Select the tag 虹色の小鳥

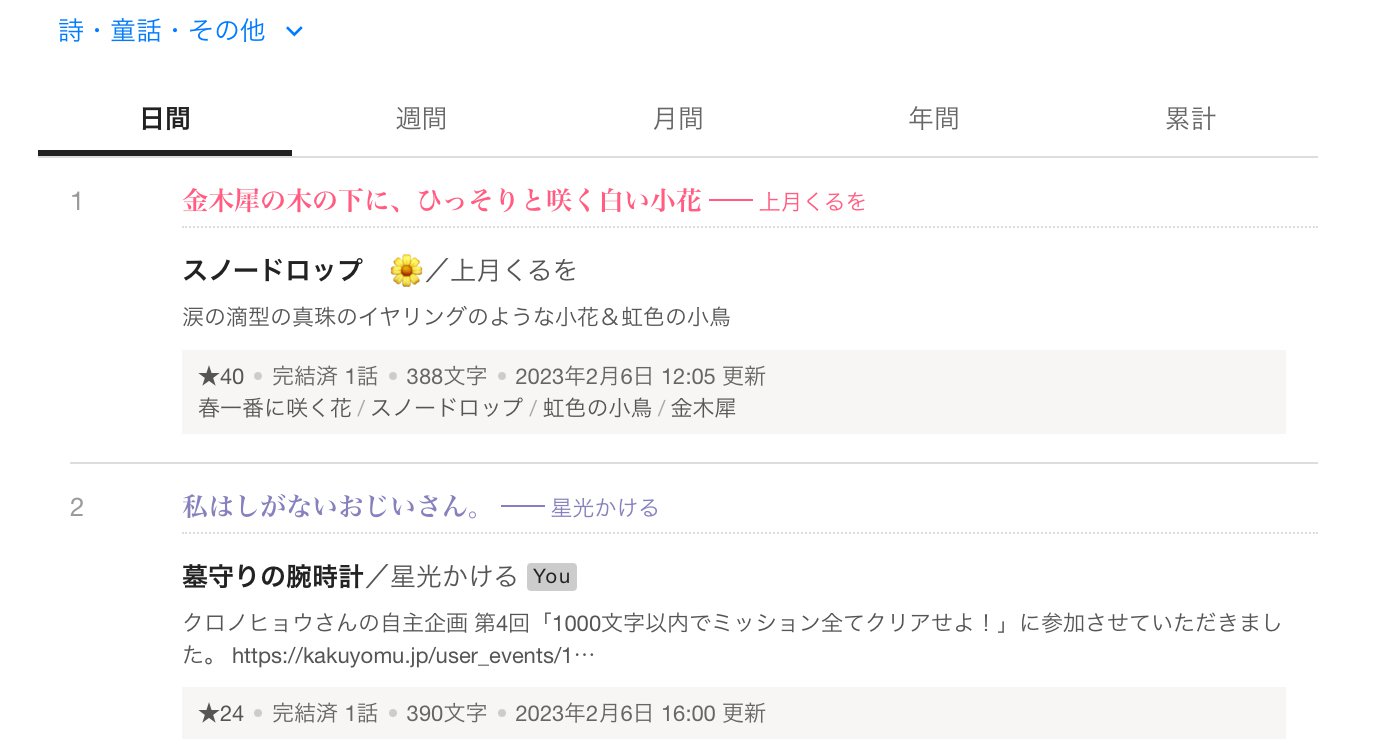[597, 408]
